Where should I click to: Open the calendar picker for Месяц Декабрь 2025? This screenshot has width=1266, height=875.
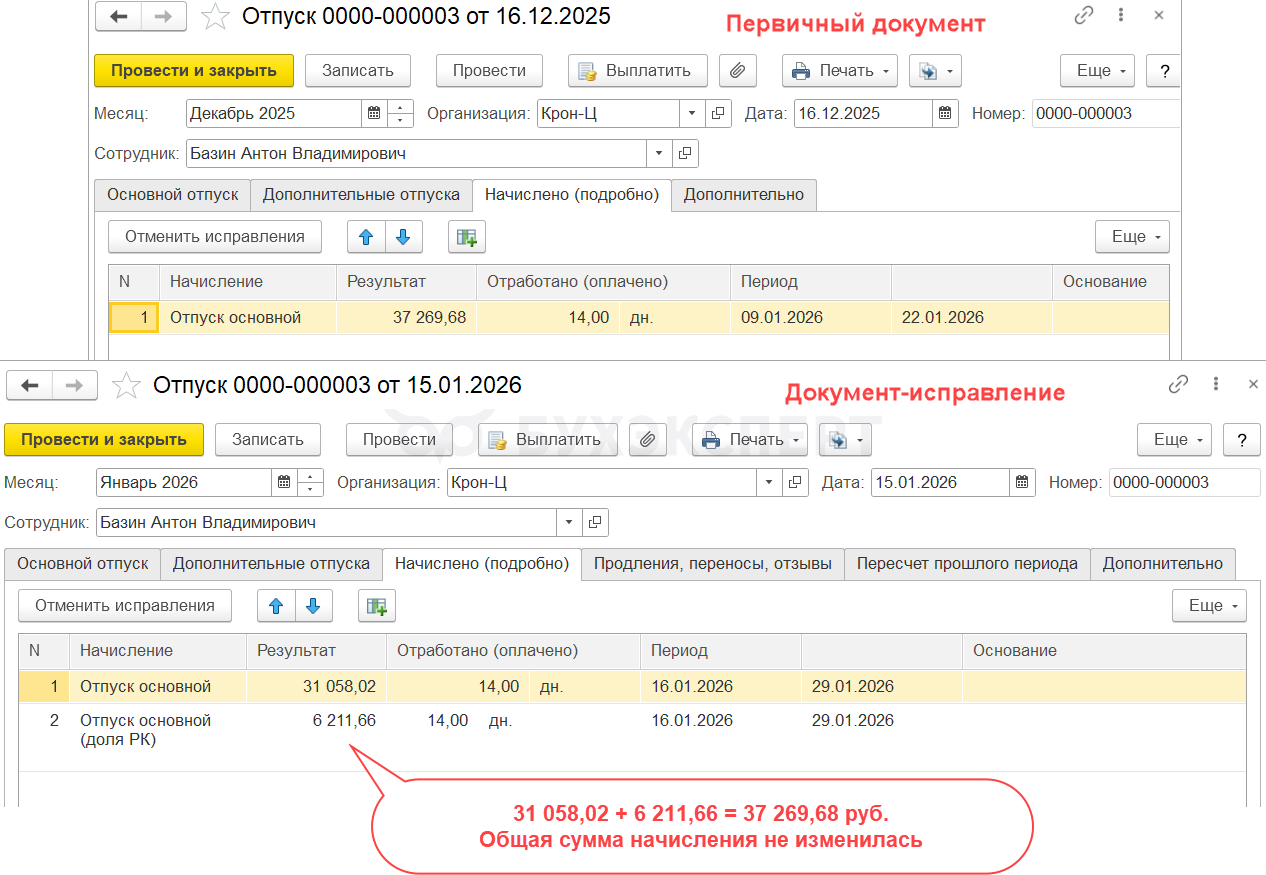[x=374, y=113]
